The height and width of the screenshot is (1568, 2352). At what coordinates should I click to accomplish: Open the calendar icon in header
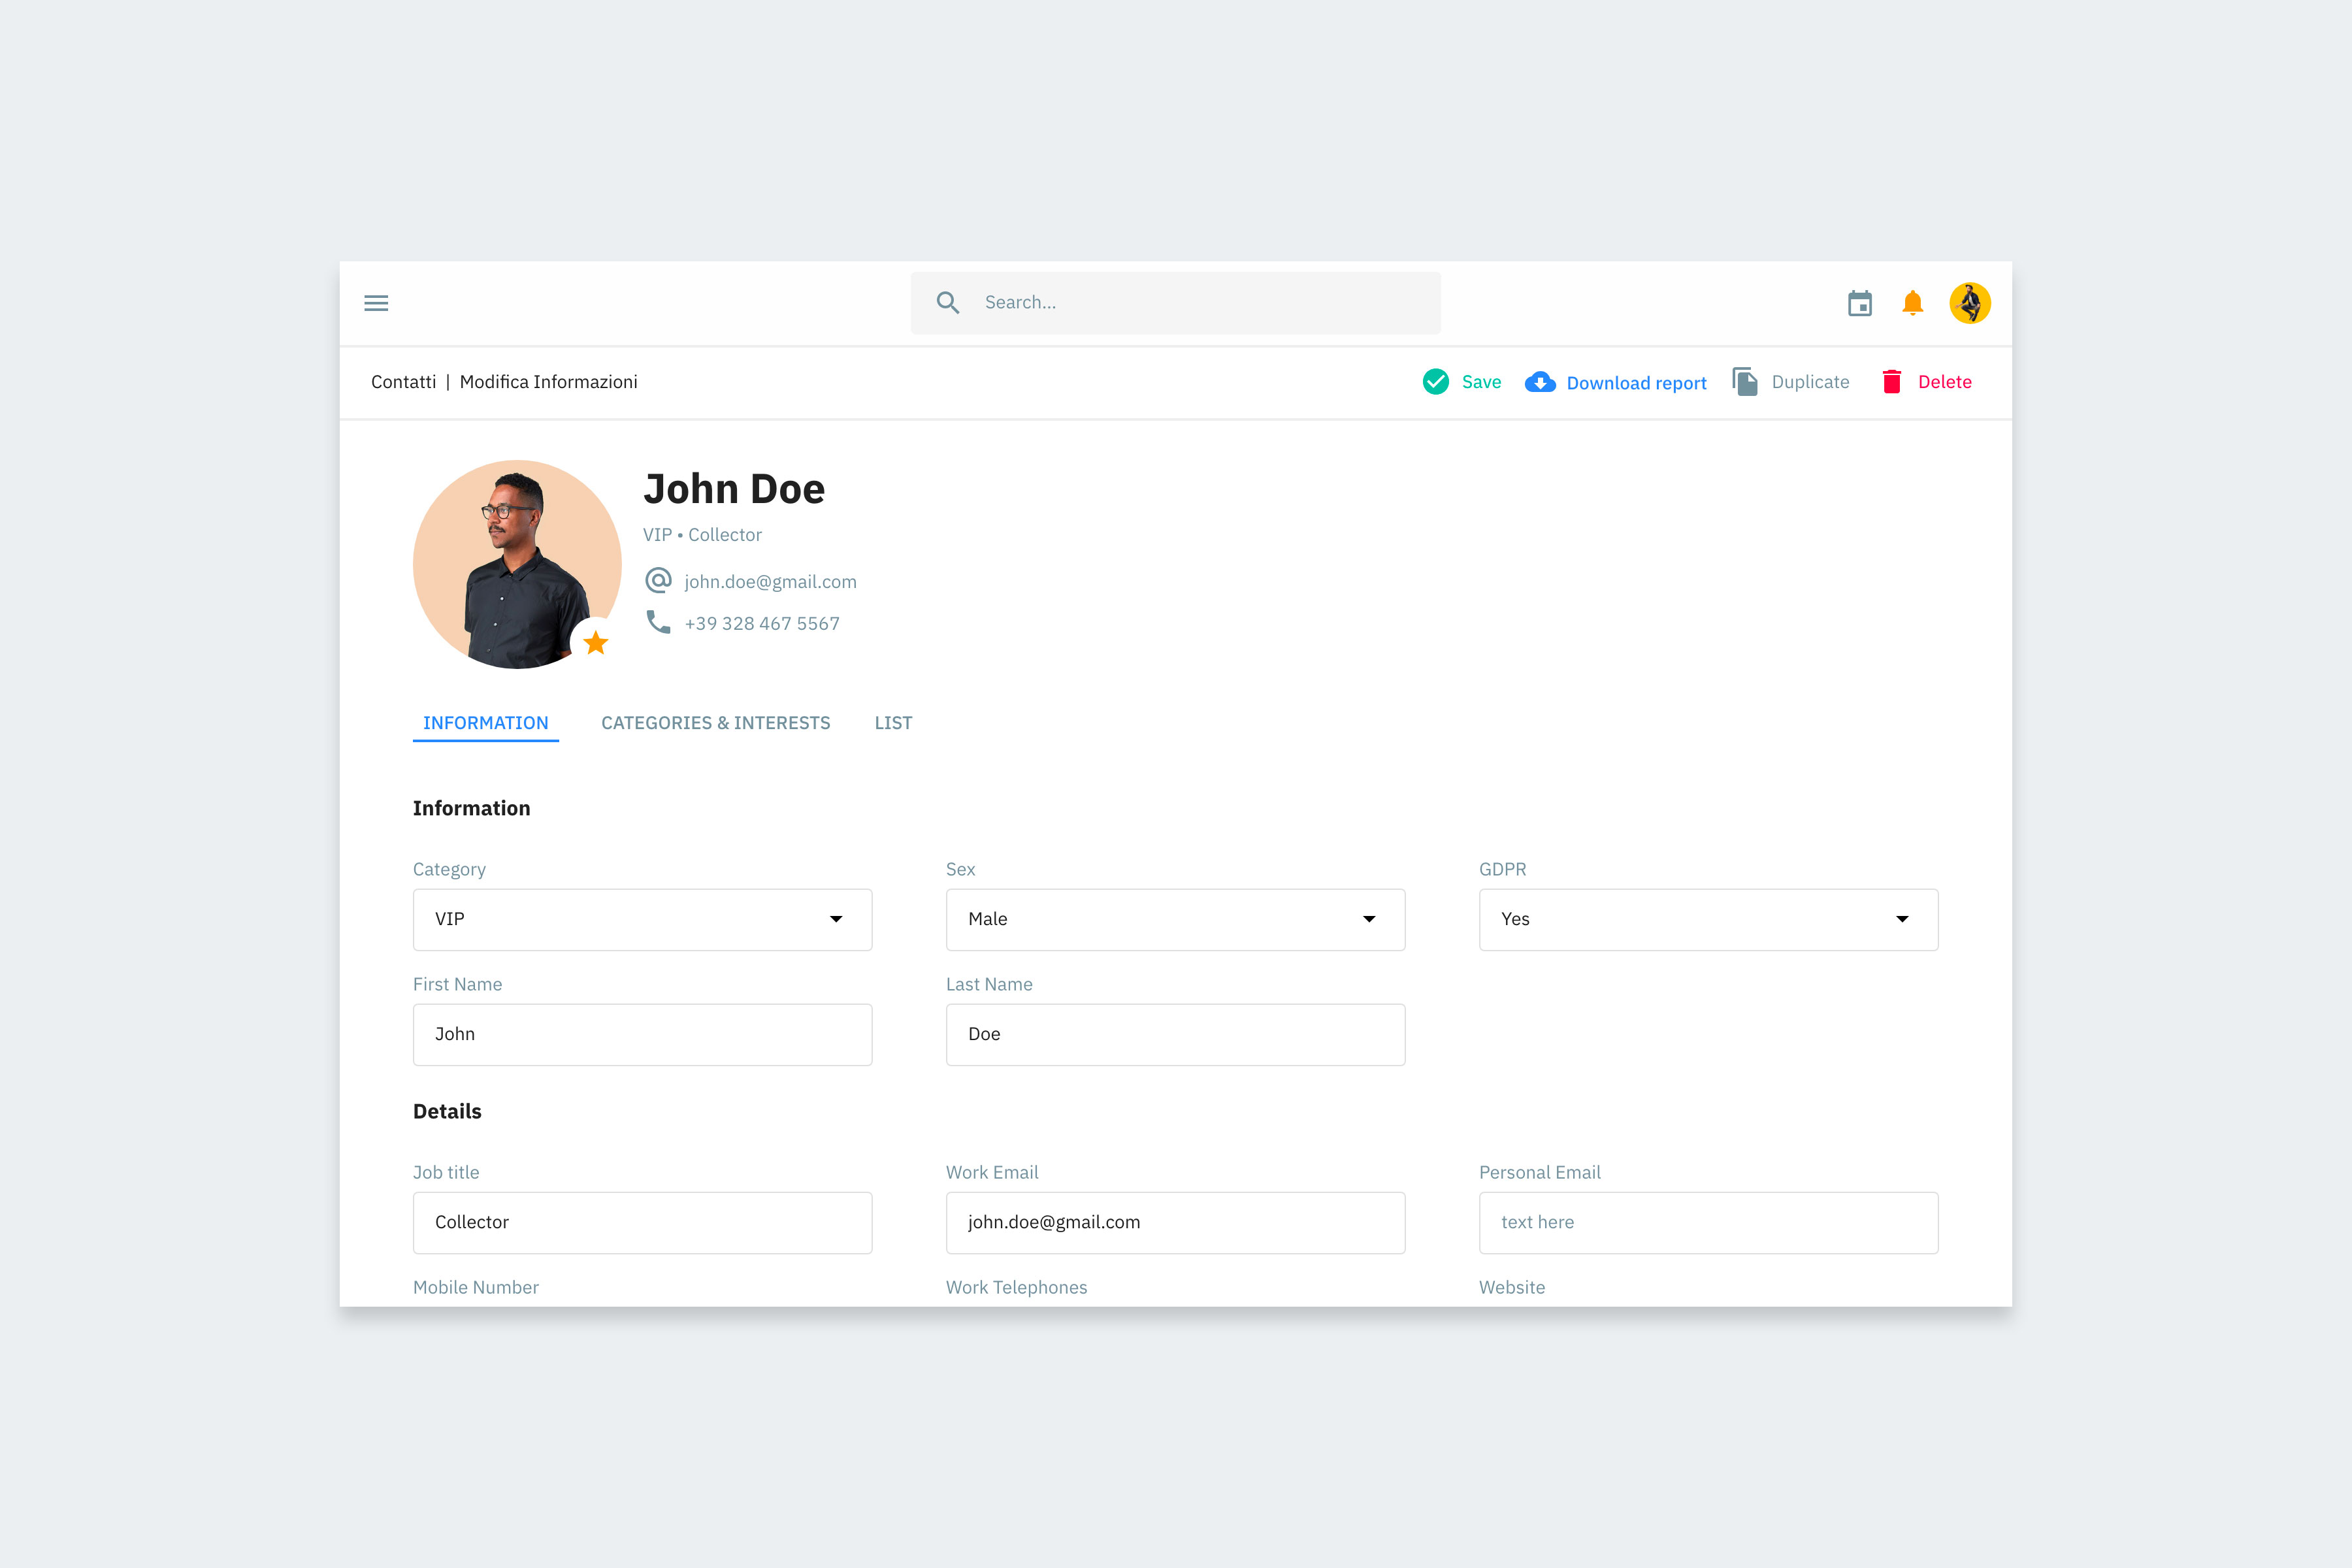[x=1860, y=303]
